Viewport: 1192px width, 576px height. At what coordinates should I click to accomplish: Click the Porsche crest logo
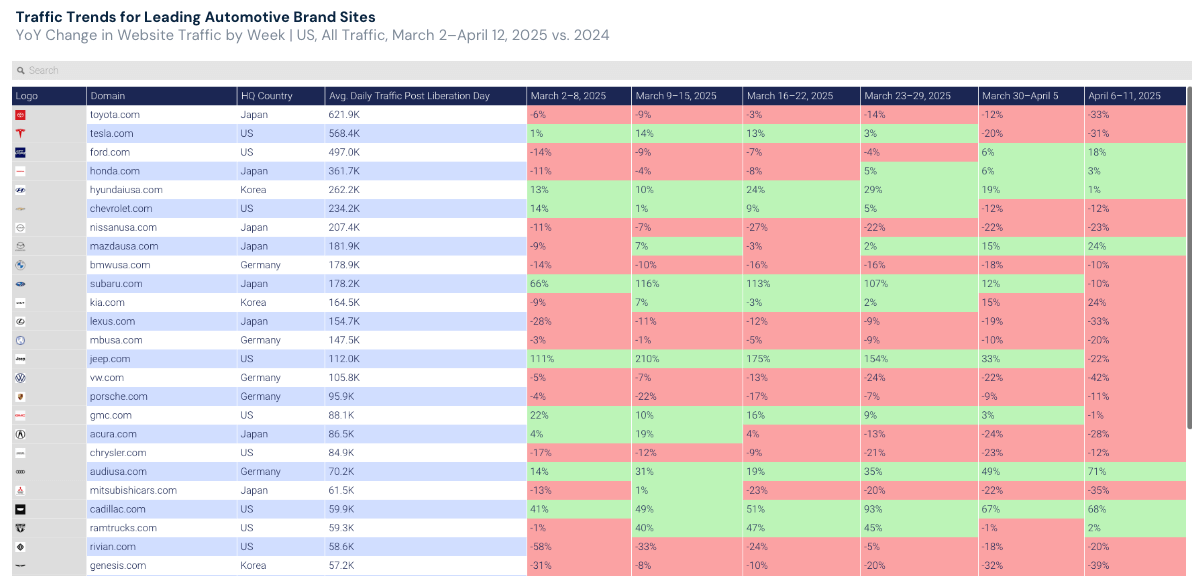point(22,396)
